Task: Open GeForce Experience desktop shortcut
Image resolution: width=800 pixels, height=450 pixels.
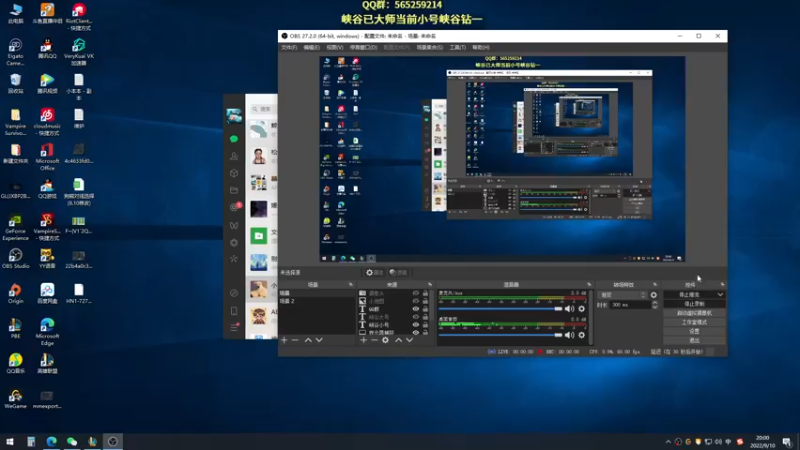Action: click(x=15, y=227)
